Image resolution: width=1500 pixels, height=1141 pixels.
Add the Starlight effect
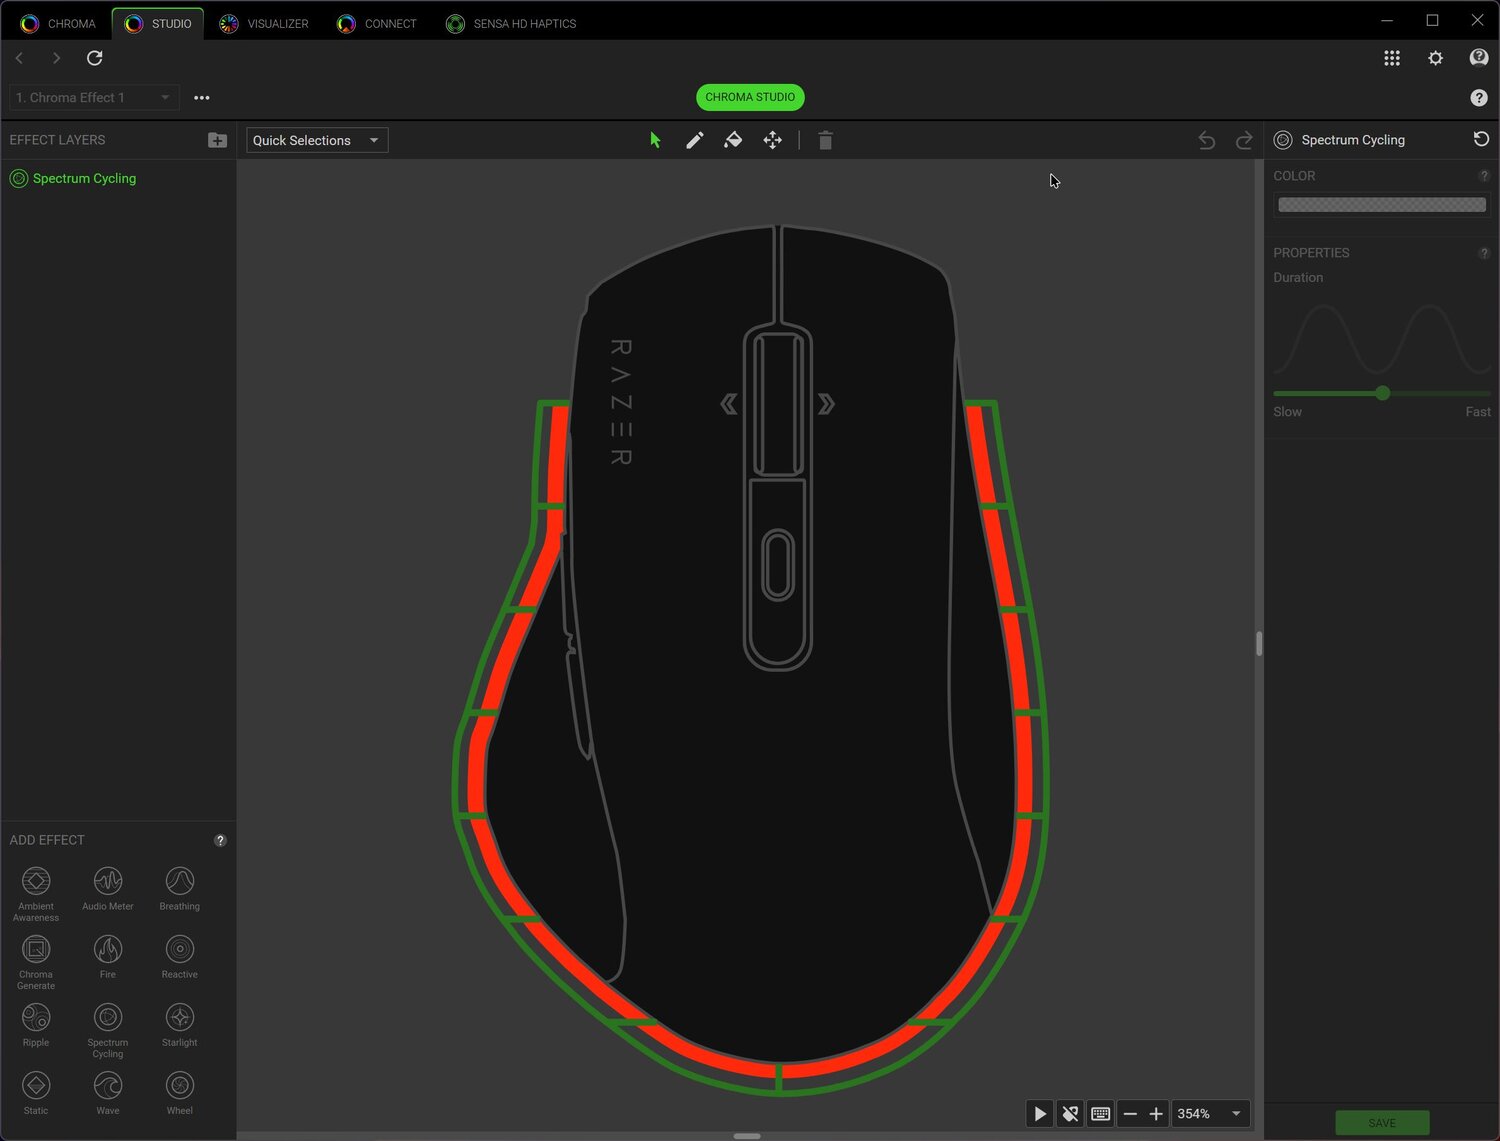[180, 1024]
